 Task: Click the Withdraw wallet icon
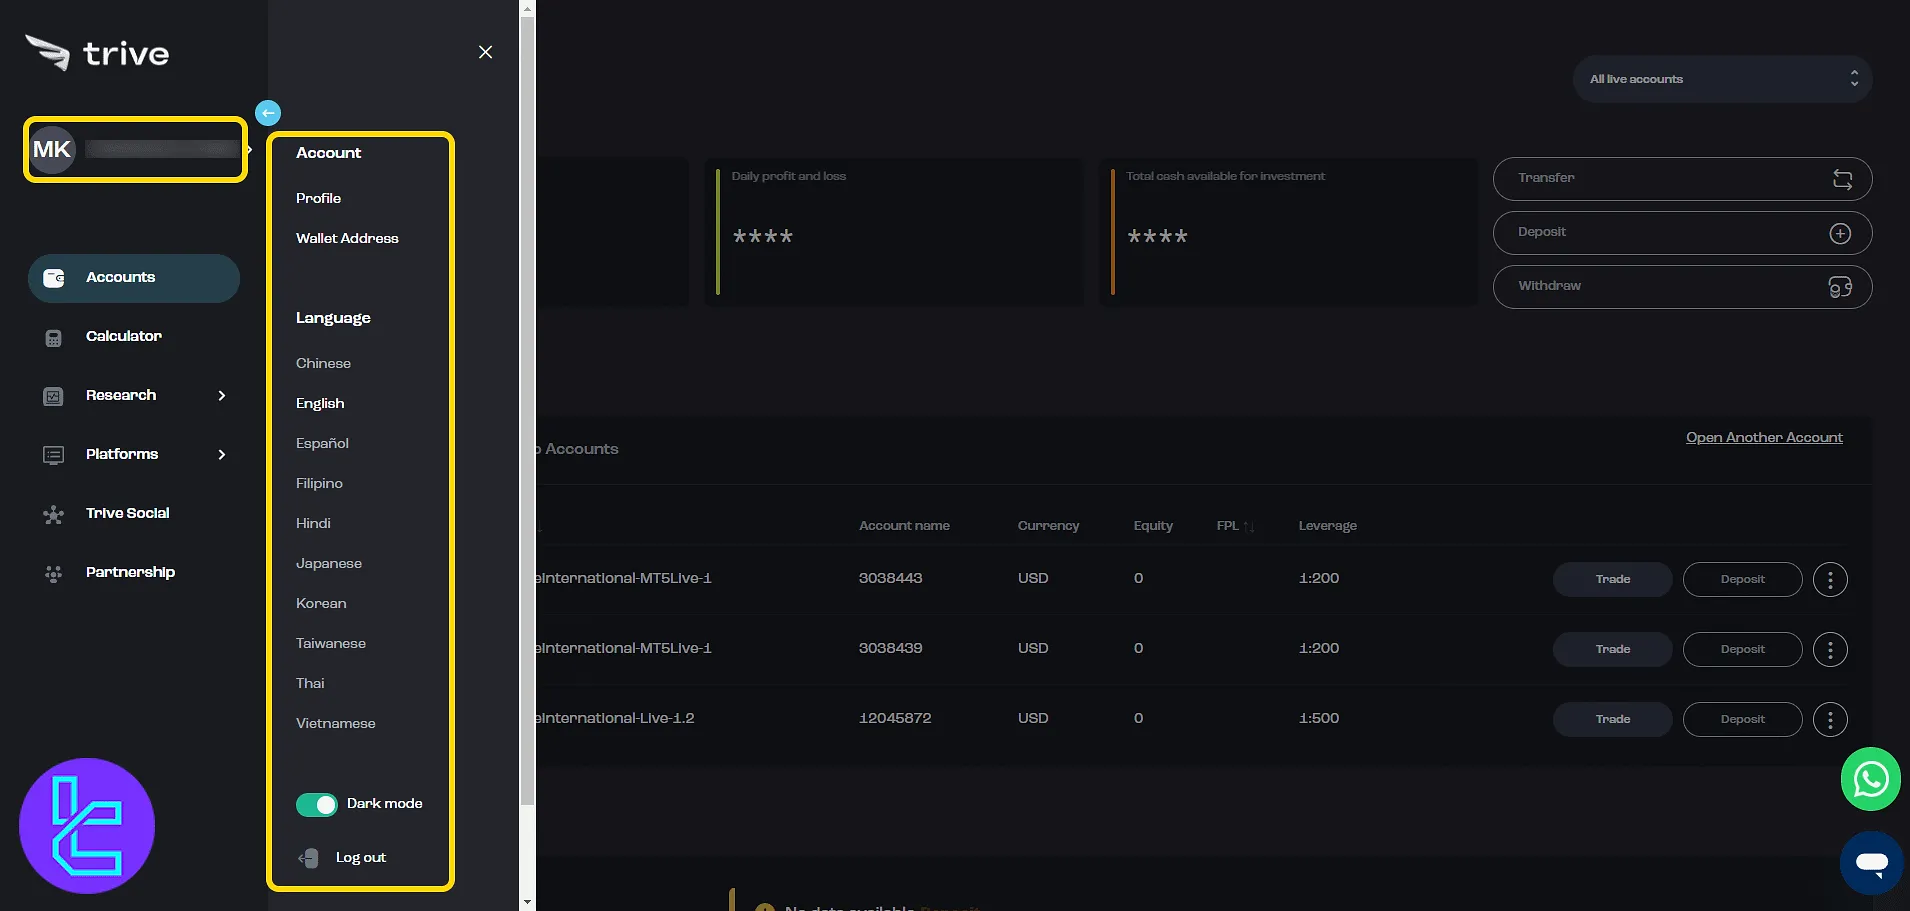(1840, 287)
